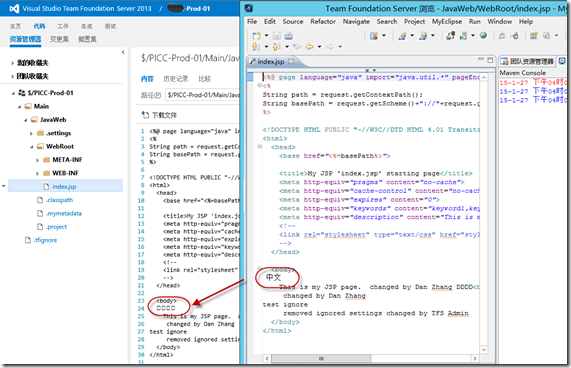Open the web browser globe icon
Viewport: 571px width, 368px height.
click(x=483, y=35)
